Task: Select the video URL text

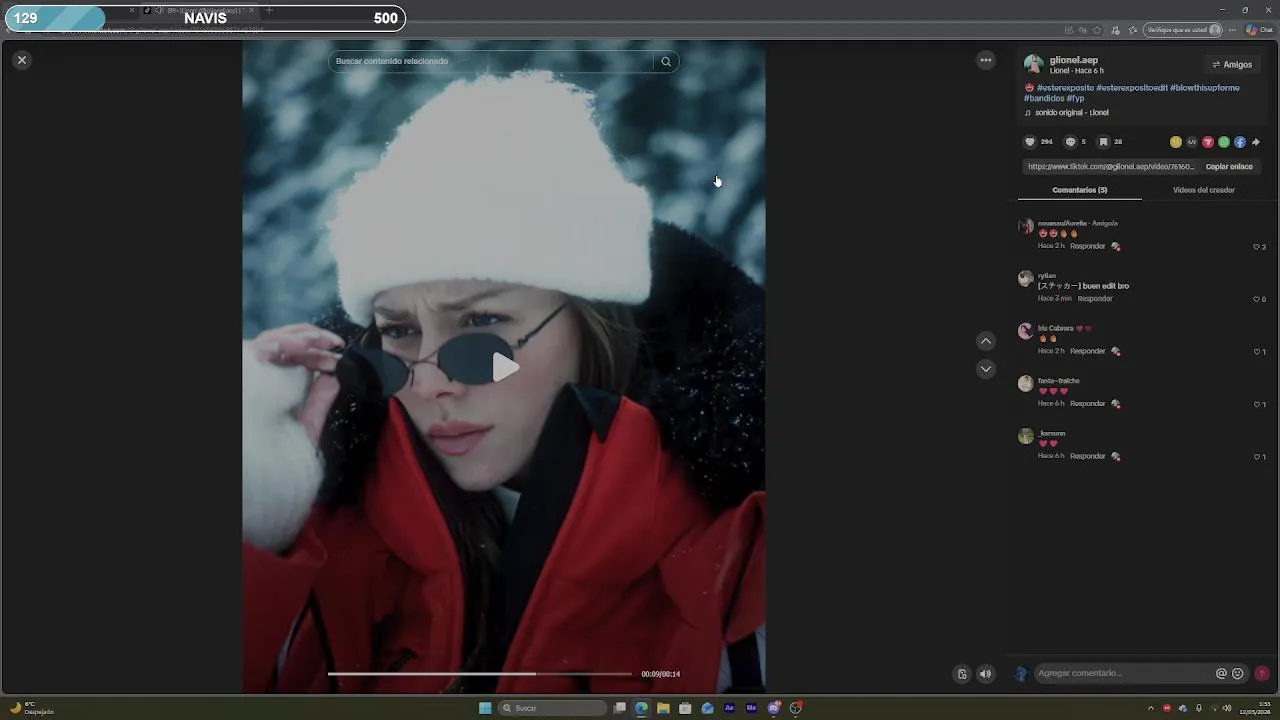Action: 1110,167
